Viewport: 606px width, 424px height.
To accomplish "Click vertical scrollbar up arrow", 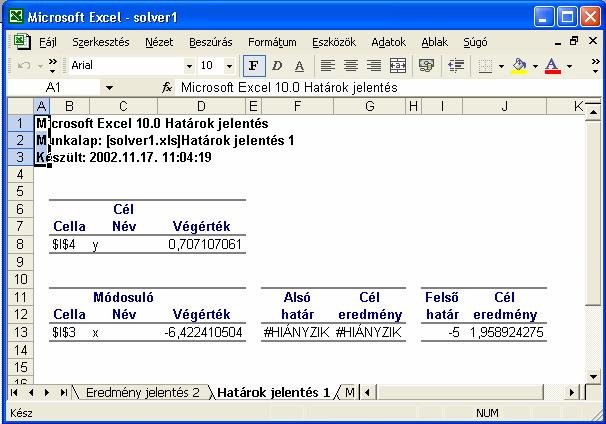I will pos(593,112).
